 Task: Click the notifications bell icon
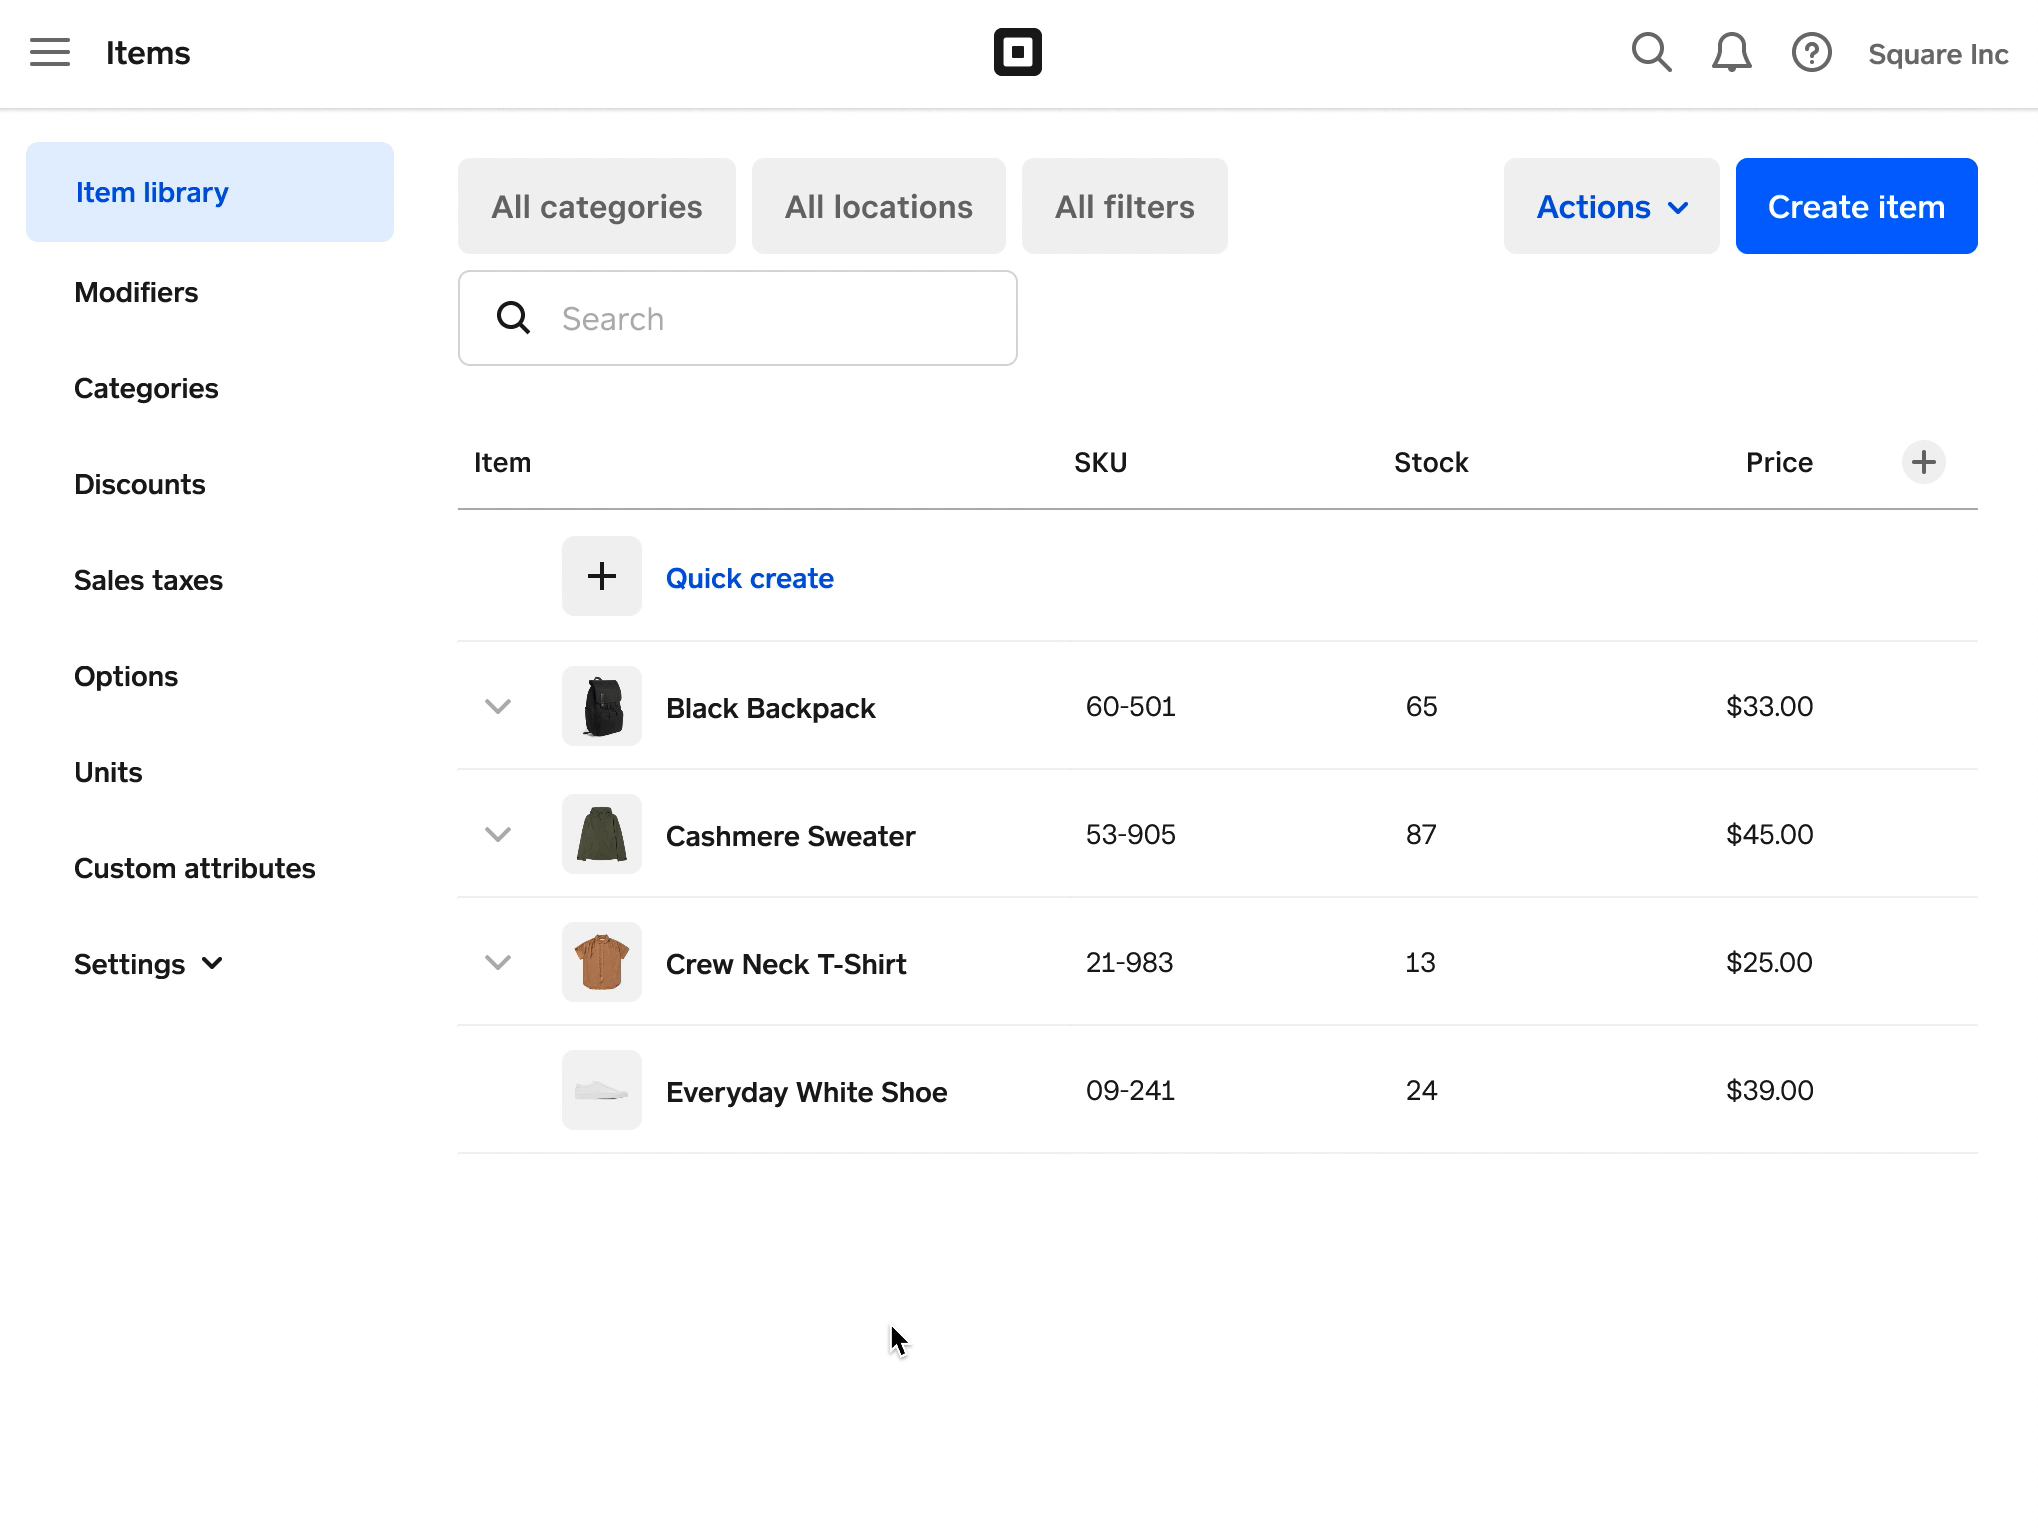(1733, 53)
